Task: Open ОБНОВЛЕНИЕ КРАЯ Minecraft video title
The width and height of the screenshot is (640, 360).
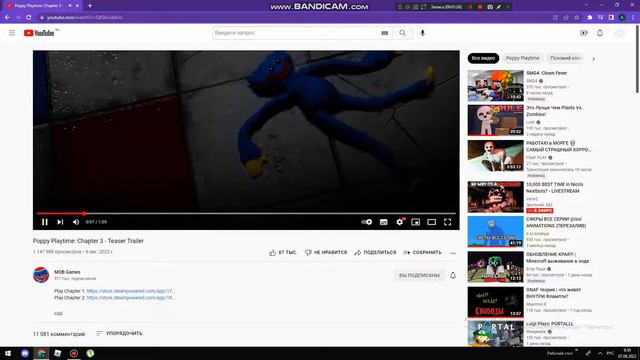Action: pos(557,258)
